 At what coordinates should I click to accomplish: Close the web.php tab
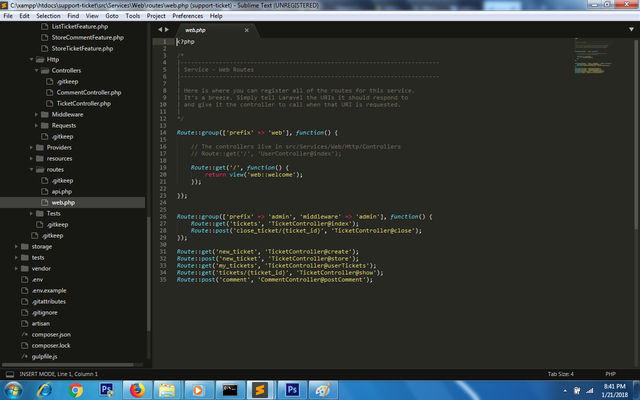247,30
